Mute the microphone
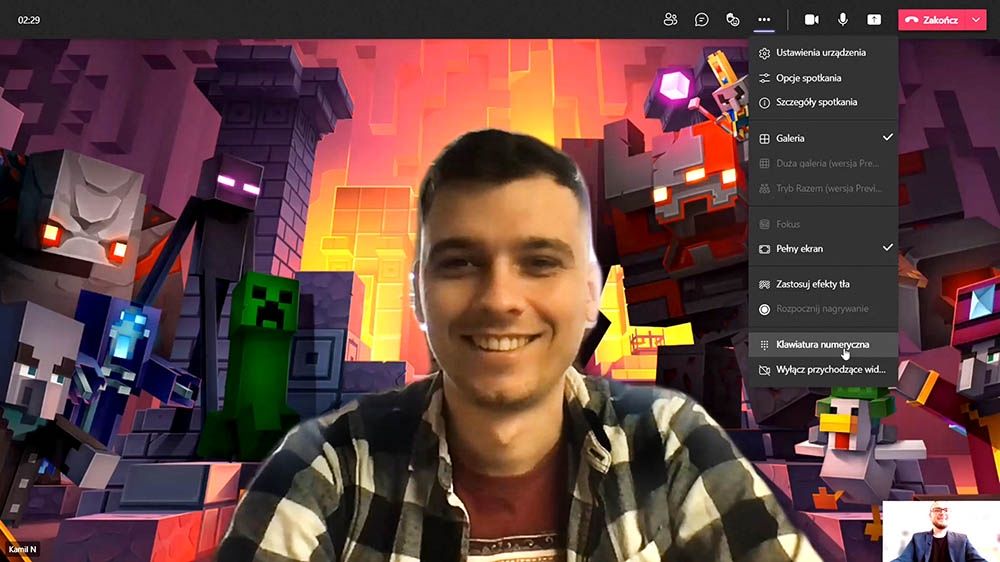Viewport: 1000px width, 562px height. pyautogui.click(x=842, y=20)
